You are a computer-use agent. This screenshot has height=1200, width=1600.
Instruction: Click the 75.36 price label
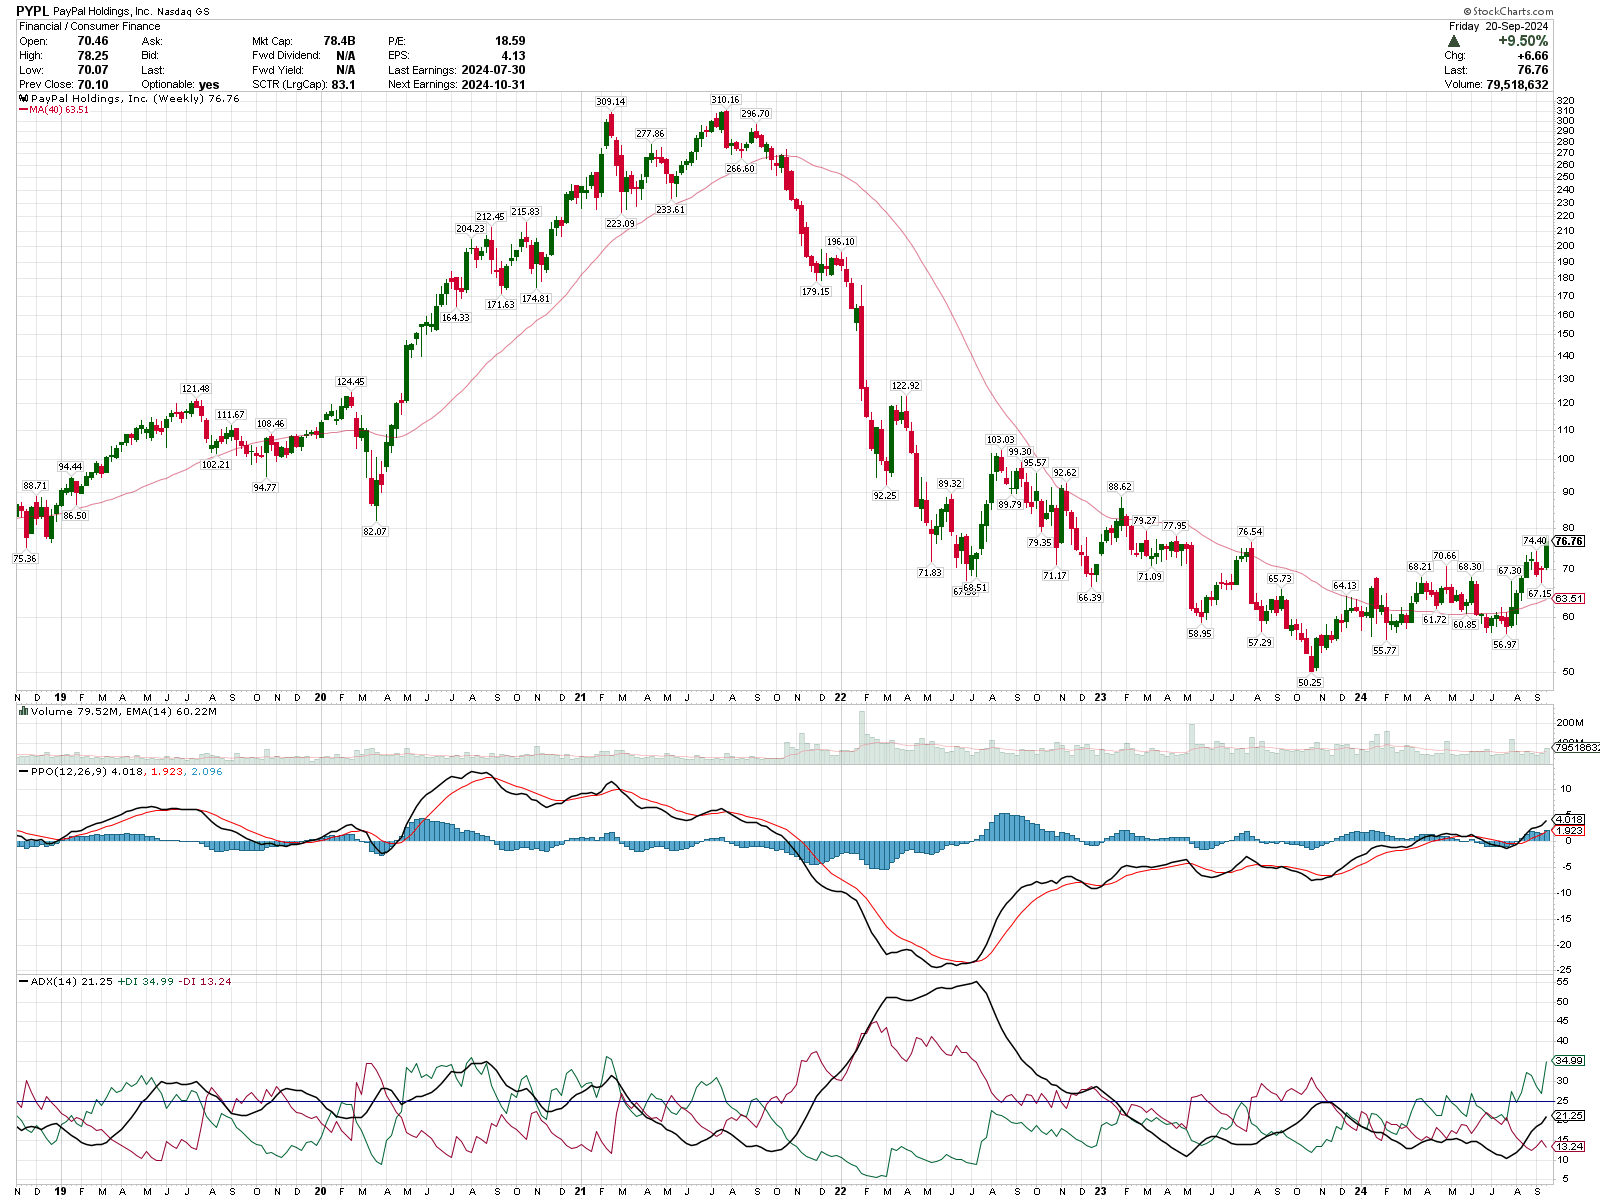click(24, 559)
